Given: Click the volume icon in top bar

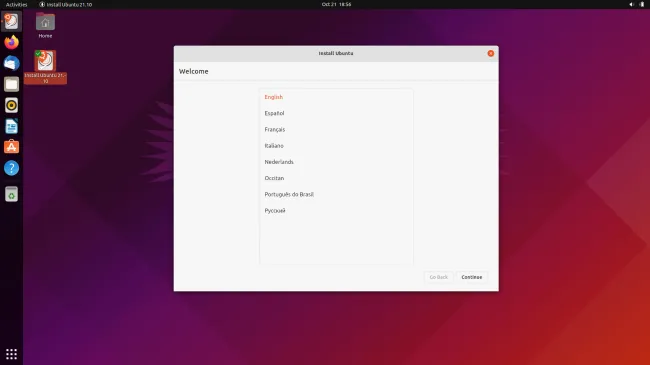Looking at the screenshot, I should tap(631, 4).
